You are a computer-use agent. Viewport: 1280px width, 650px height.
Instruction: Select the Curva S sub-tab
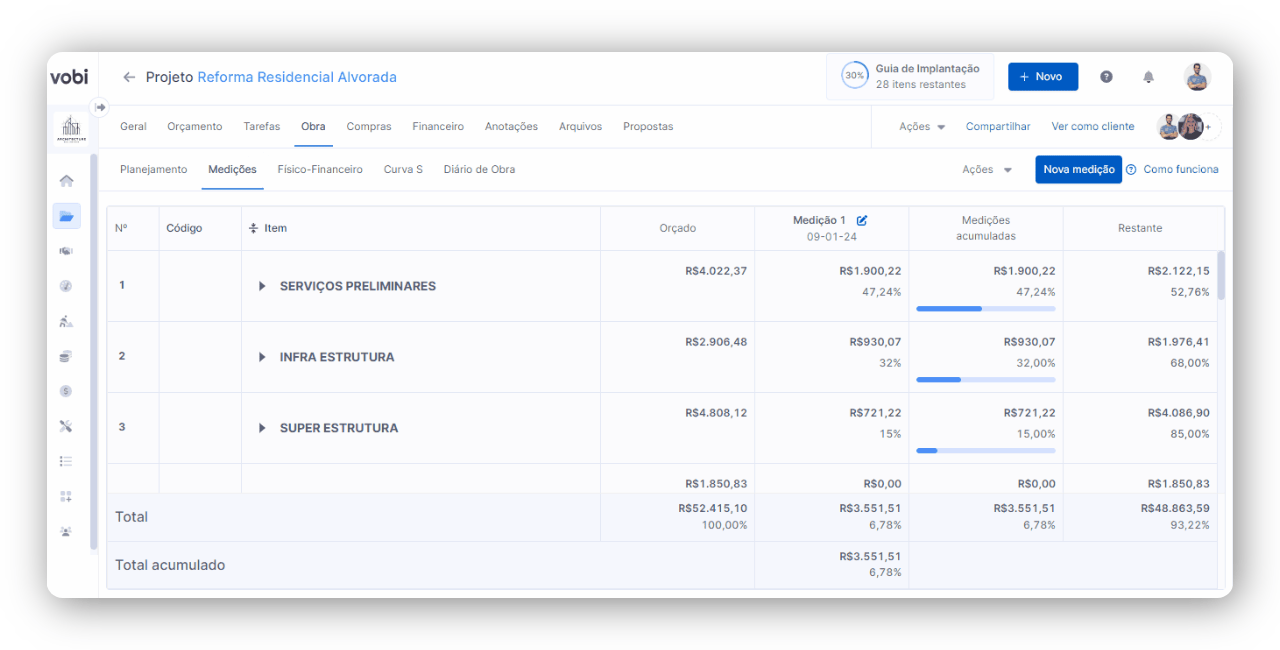(x=403, y=170)
